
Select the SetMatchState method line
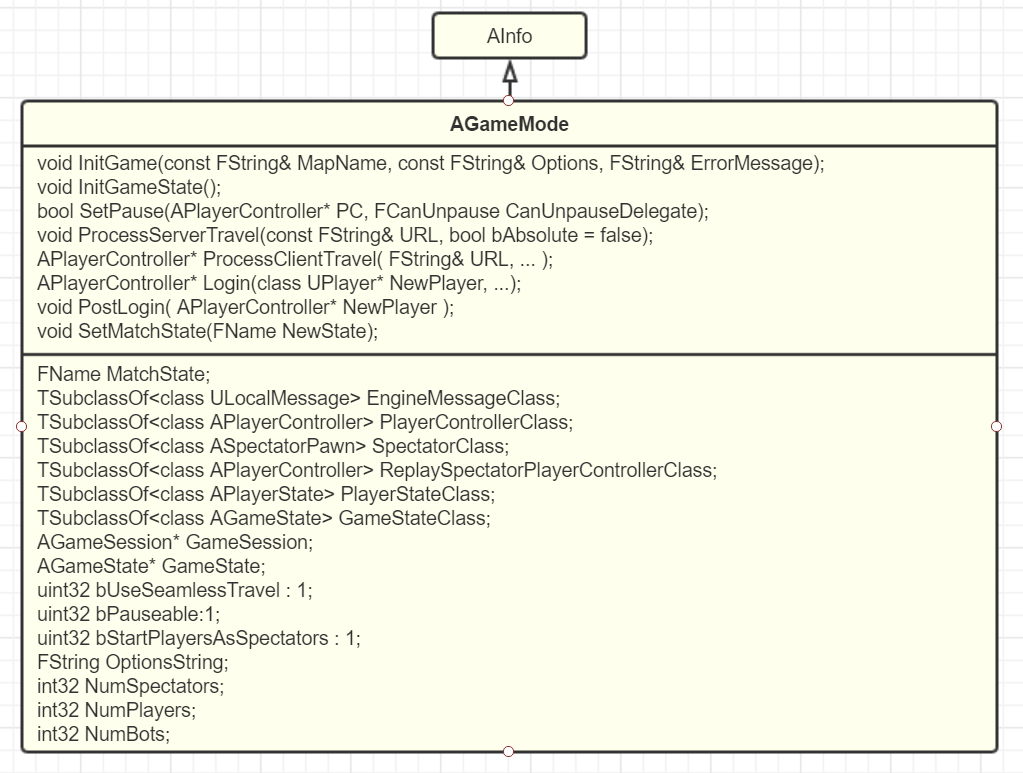tap(207, 331)
